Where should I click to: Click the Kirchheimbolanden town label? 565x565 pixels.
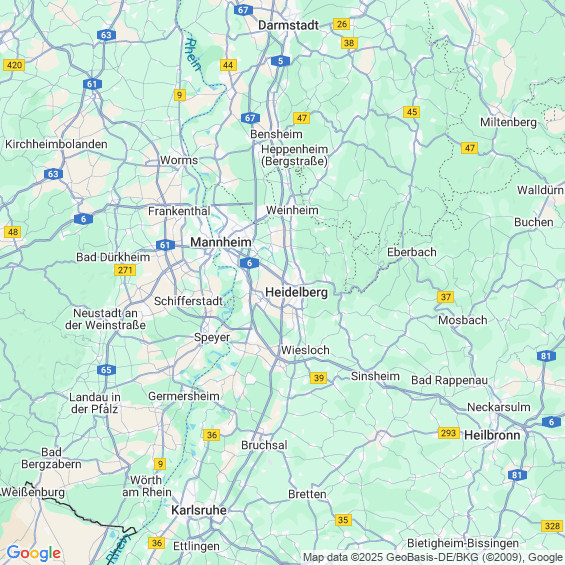(x=56, y=144)
